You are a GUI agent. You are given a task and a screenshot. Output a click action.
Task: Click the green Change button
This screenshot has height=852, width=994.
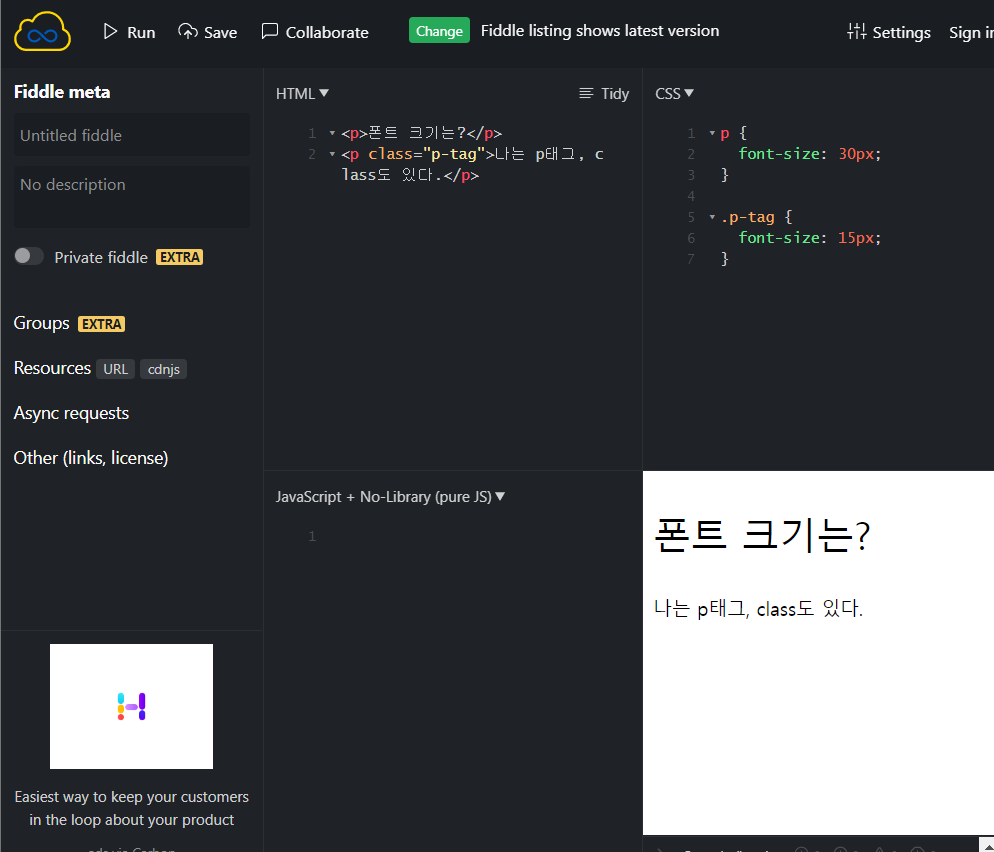pos(439,30)
